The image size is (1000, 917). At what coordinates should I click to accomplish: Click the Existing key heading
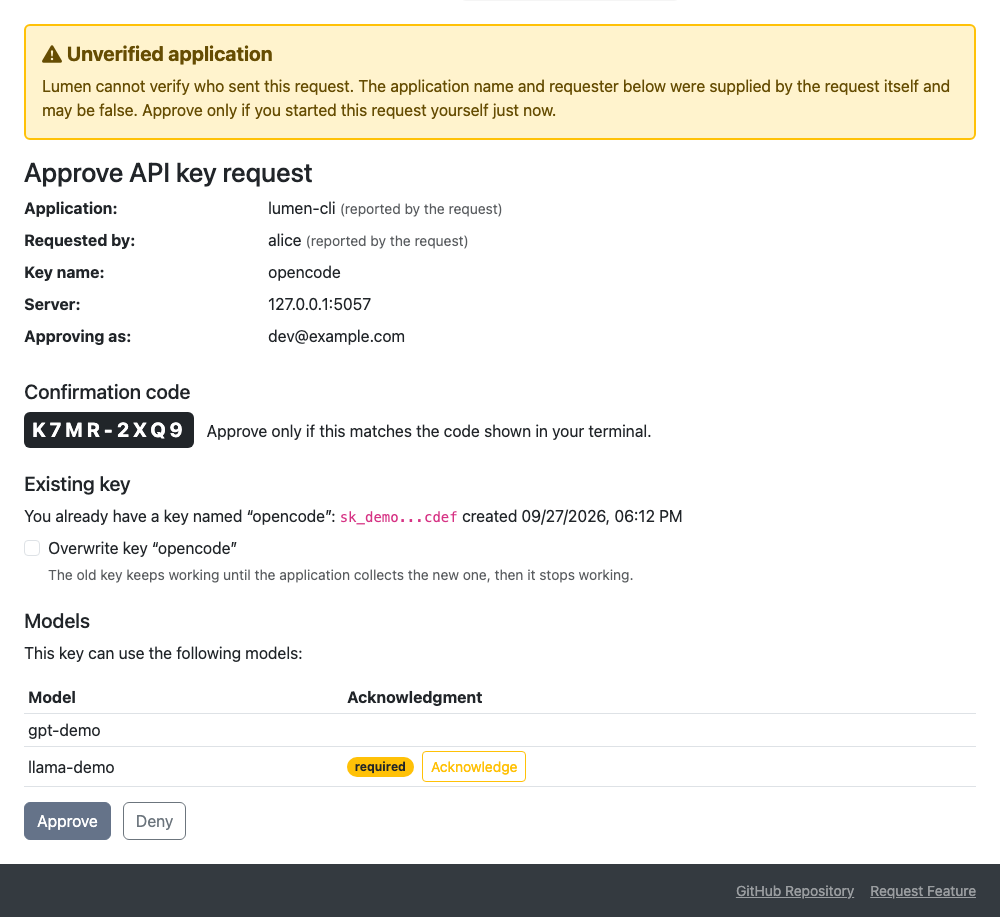coord(77,484)
